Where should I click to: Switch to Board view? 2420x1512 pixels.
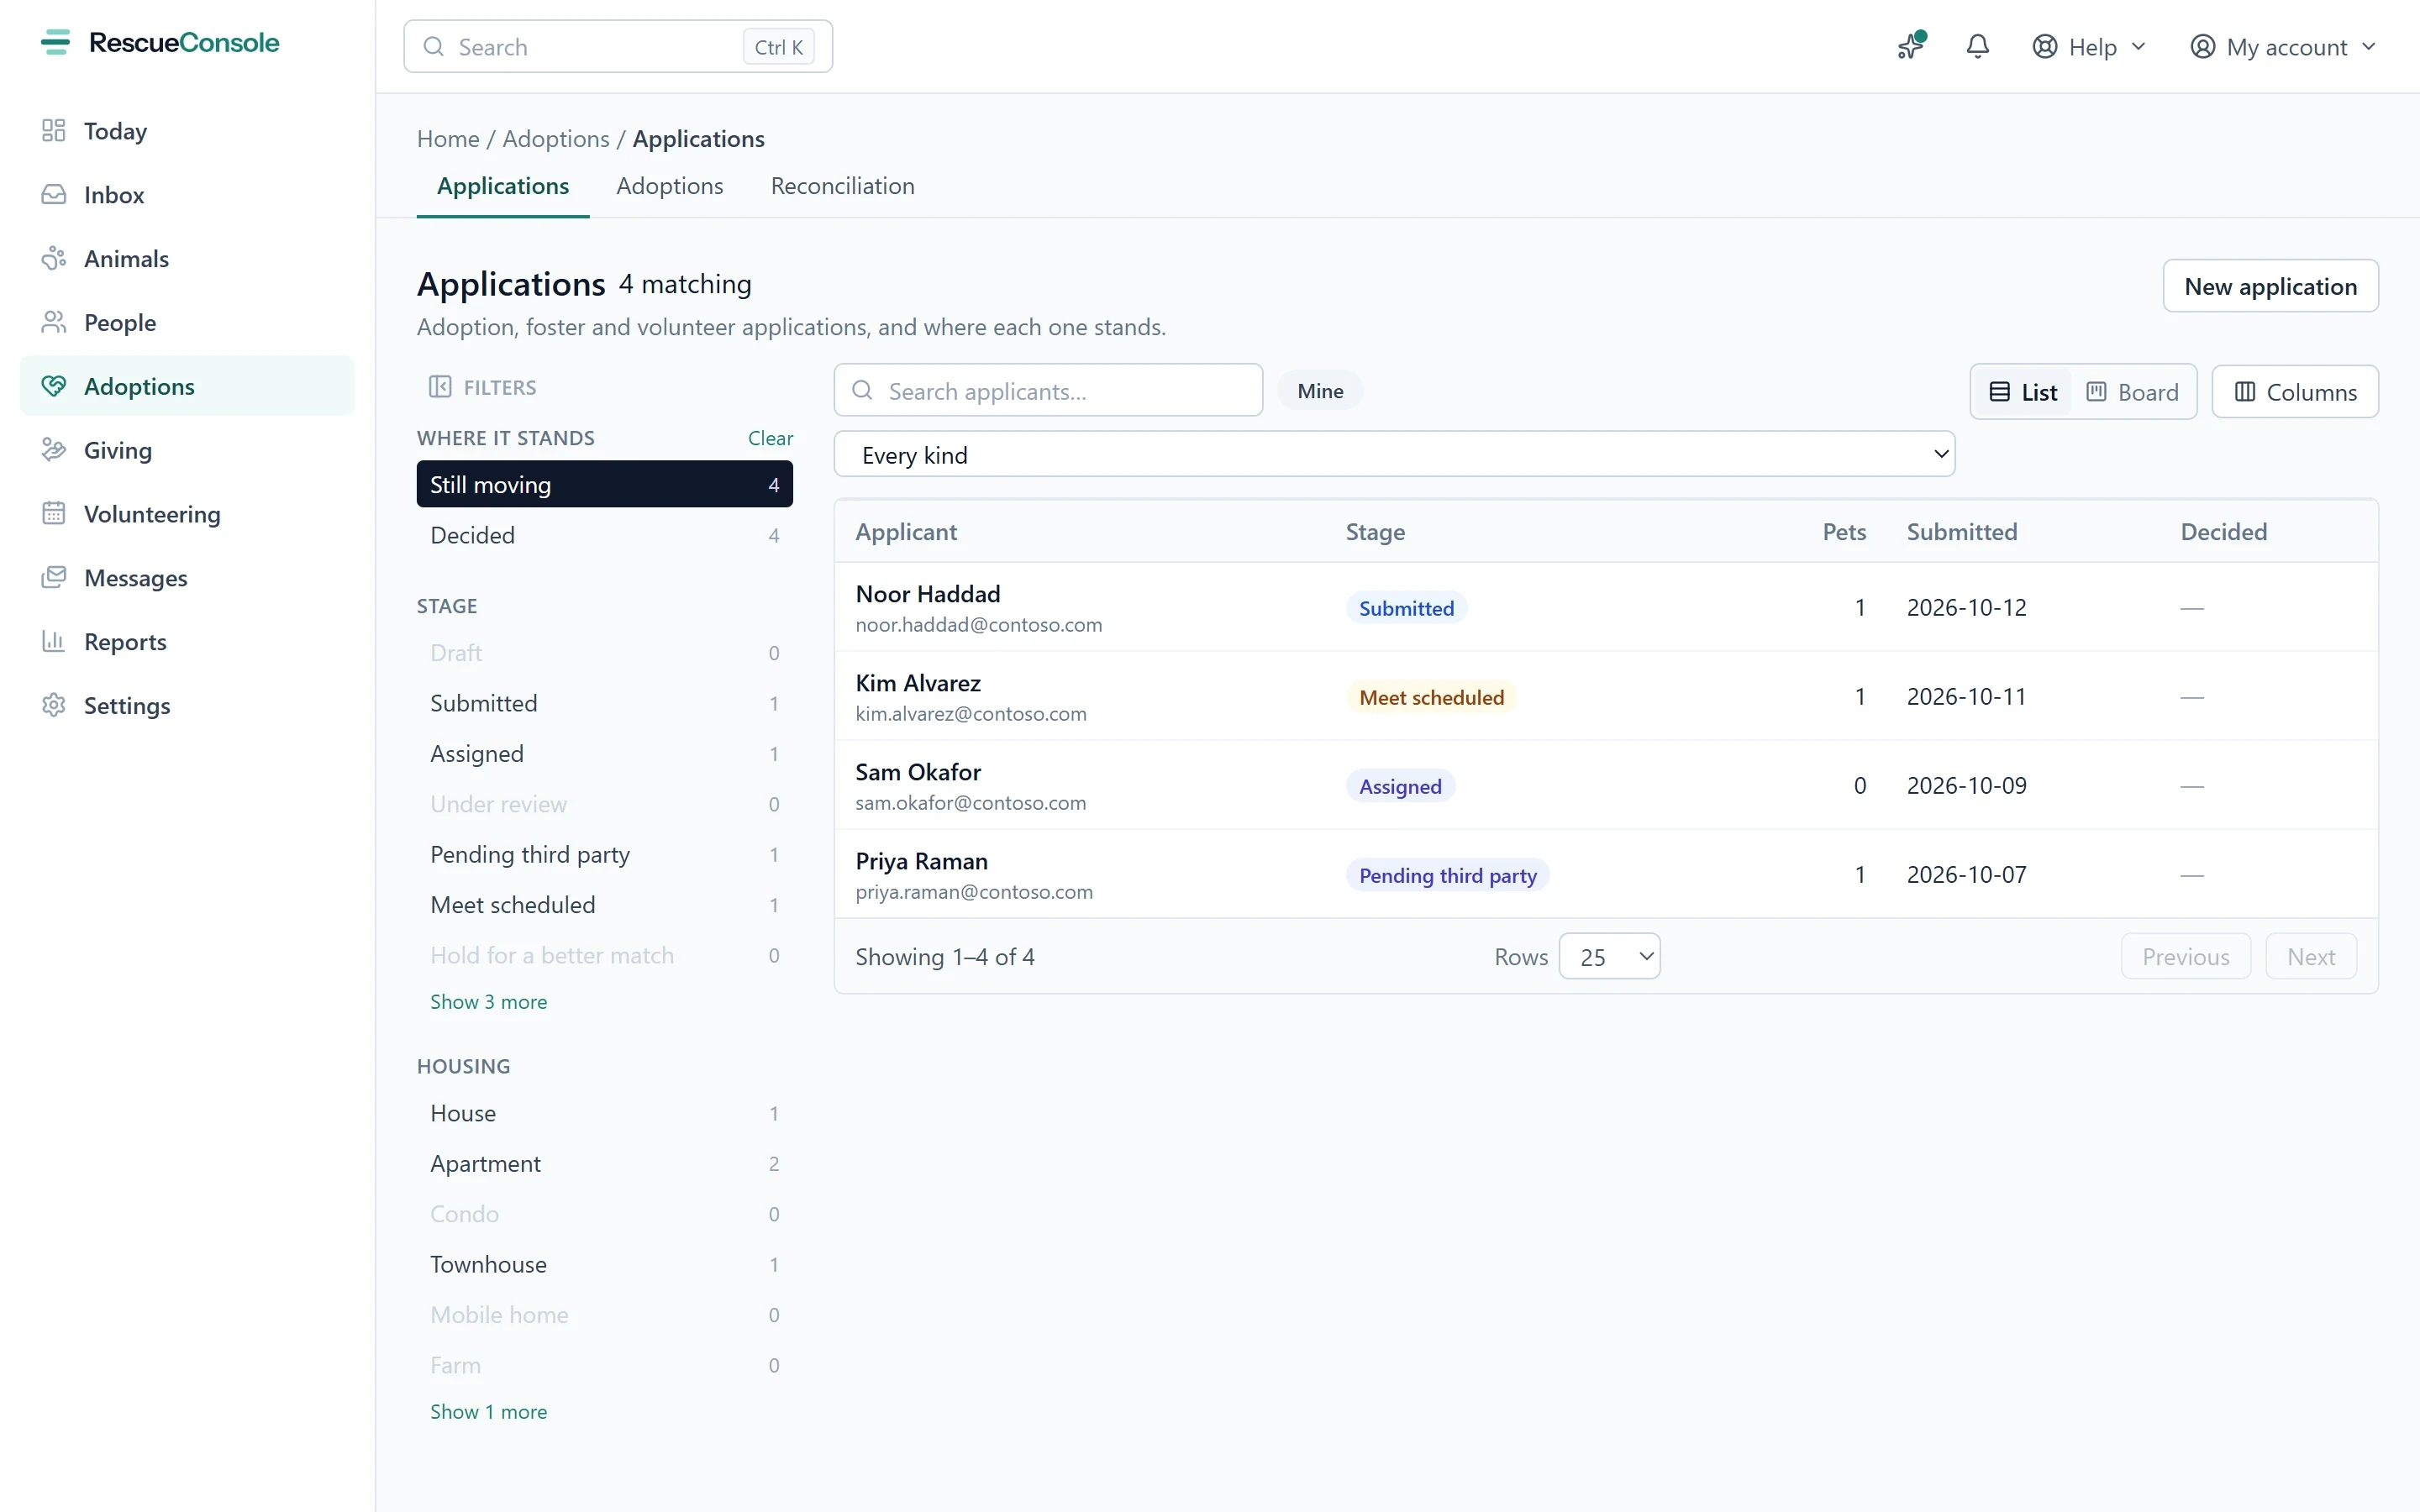coord(2132,392)
